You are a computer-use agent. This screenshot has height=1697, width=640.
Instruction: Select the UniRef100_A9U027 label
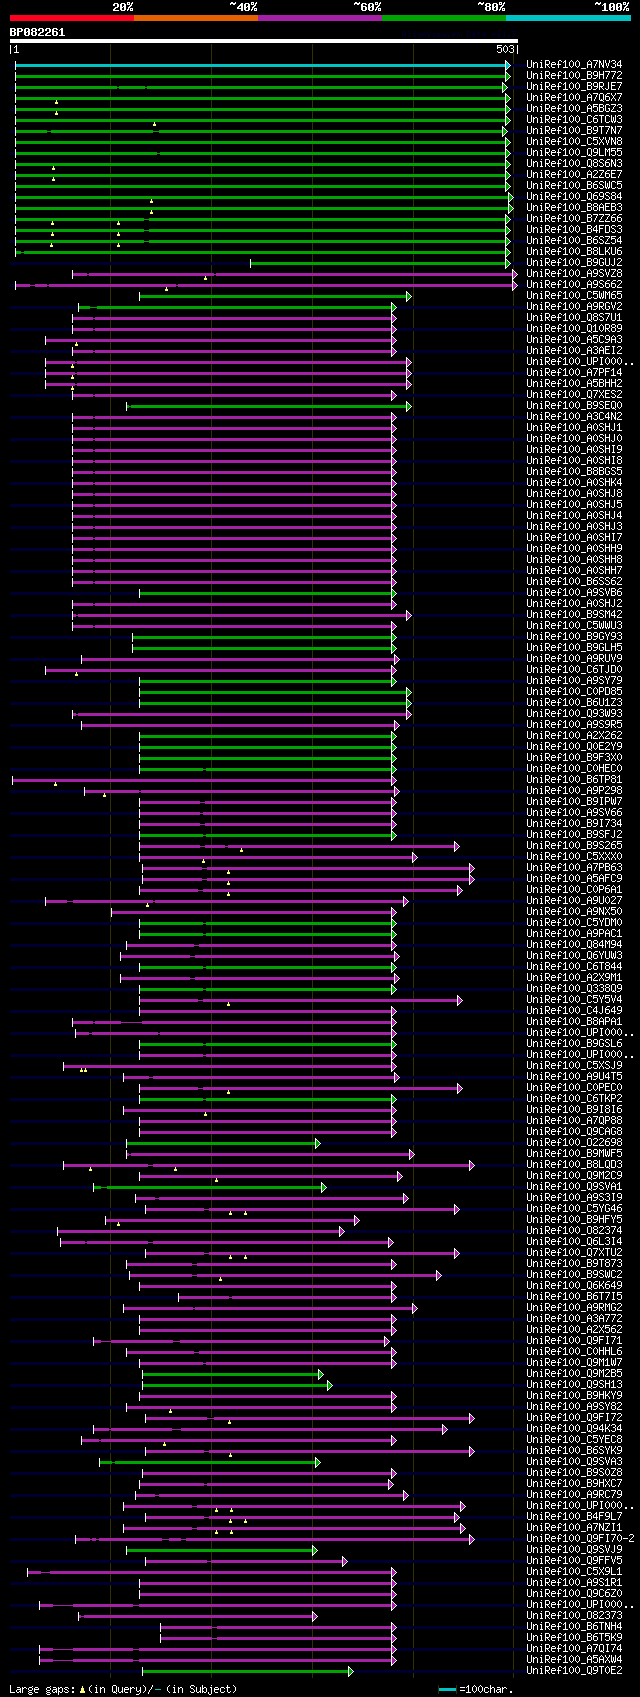click(574, 901)
